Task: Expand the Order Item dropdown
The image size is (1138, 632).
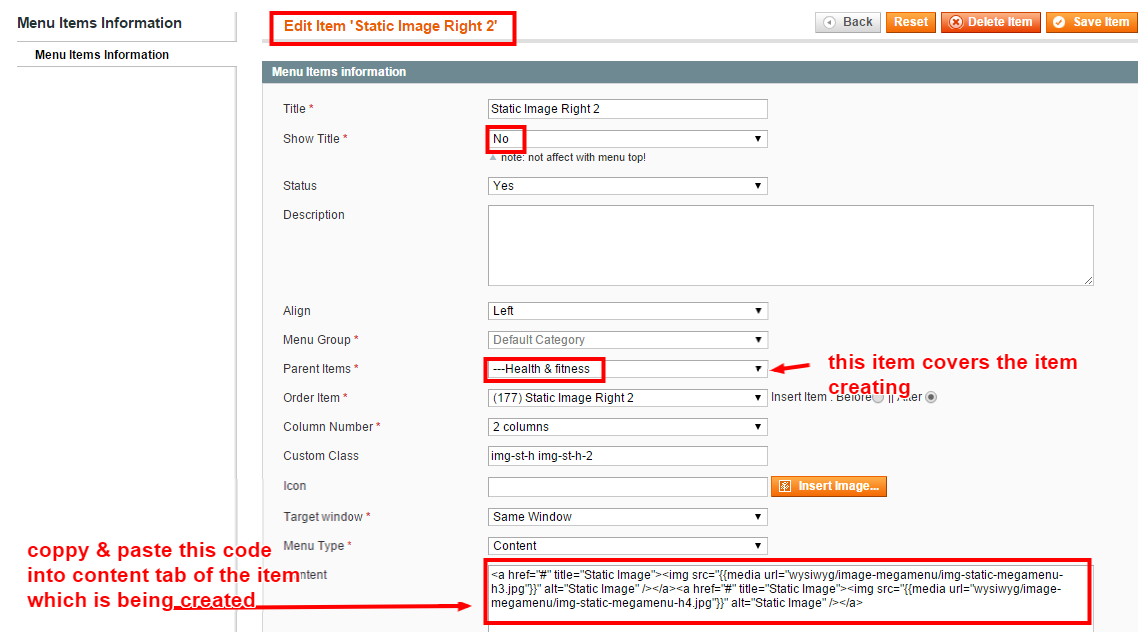Action: (x=628, y=398)
